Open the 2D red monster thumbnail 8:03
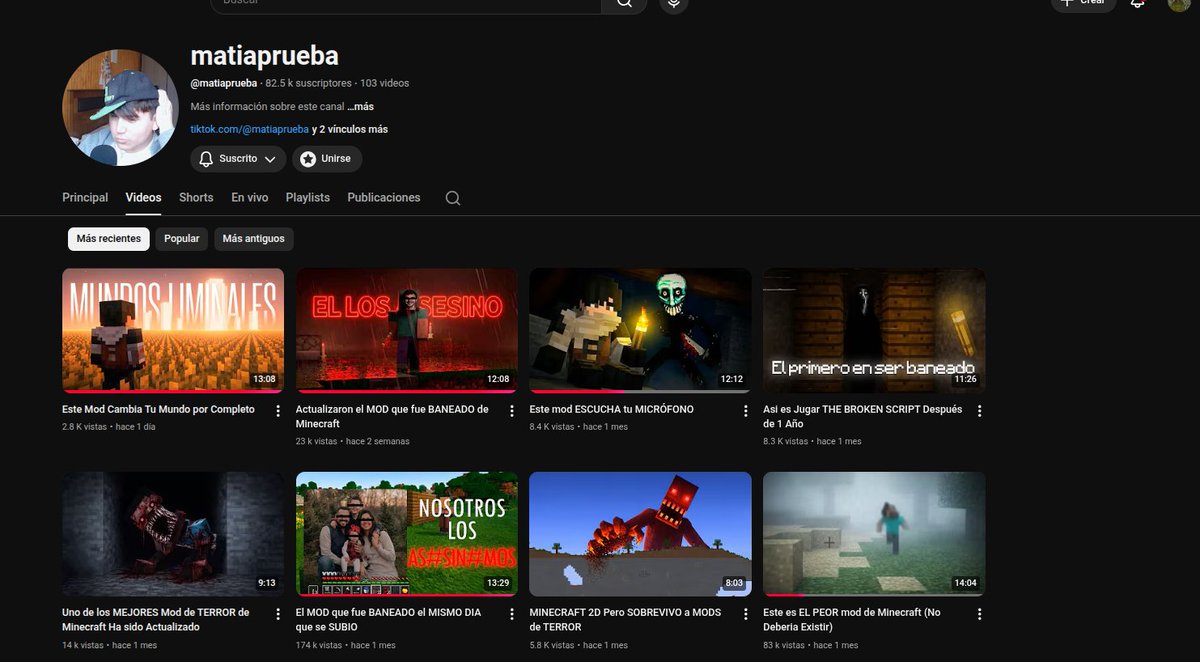 640,534
